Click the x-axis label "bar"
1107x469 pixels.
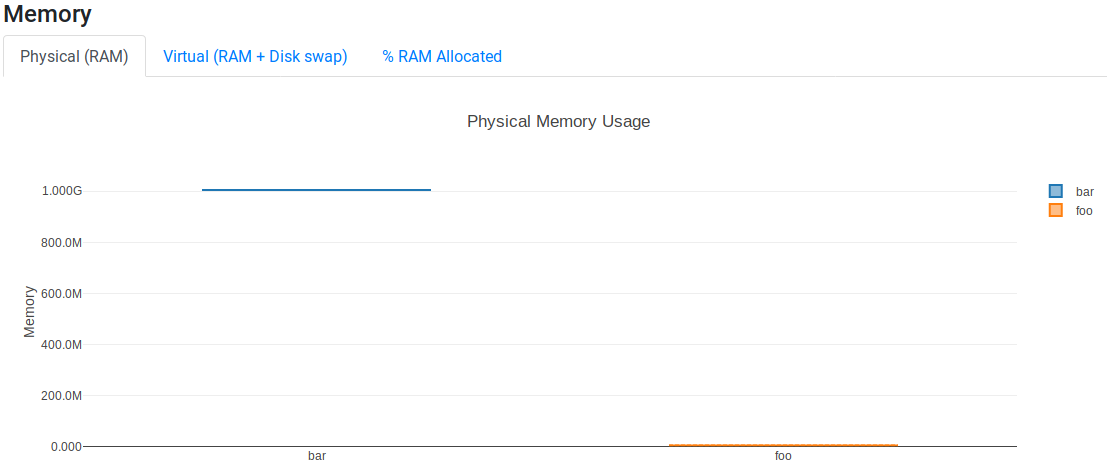(317, 456)
